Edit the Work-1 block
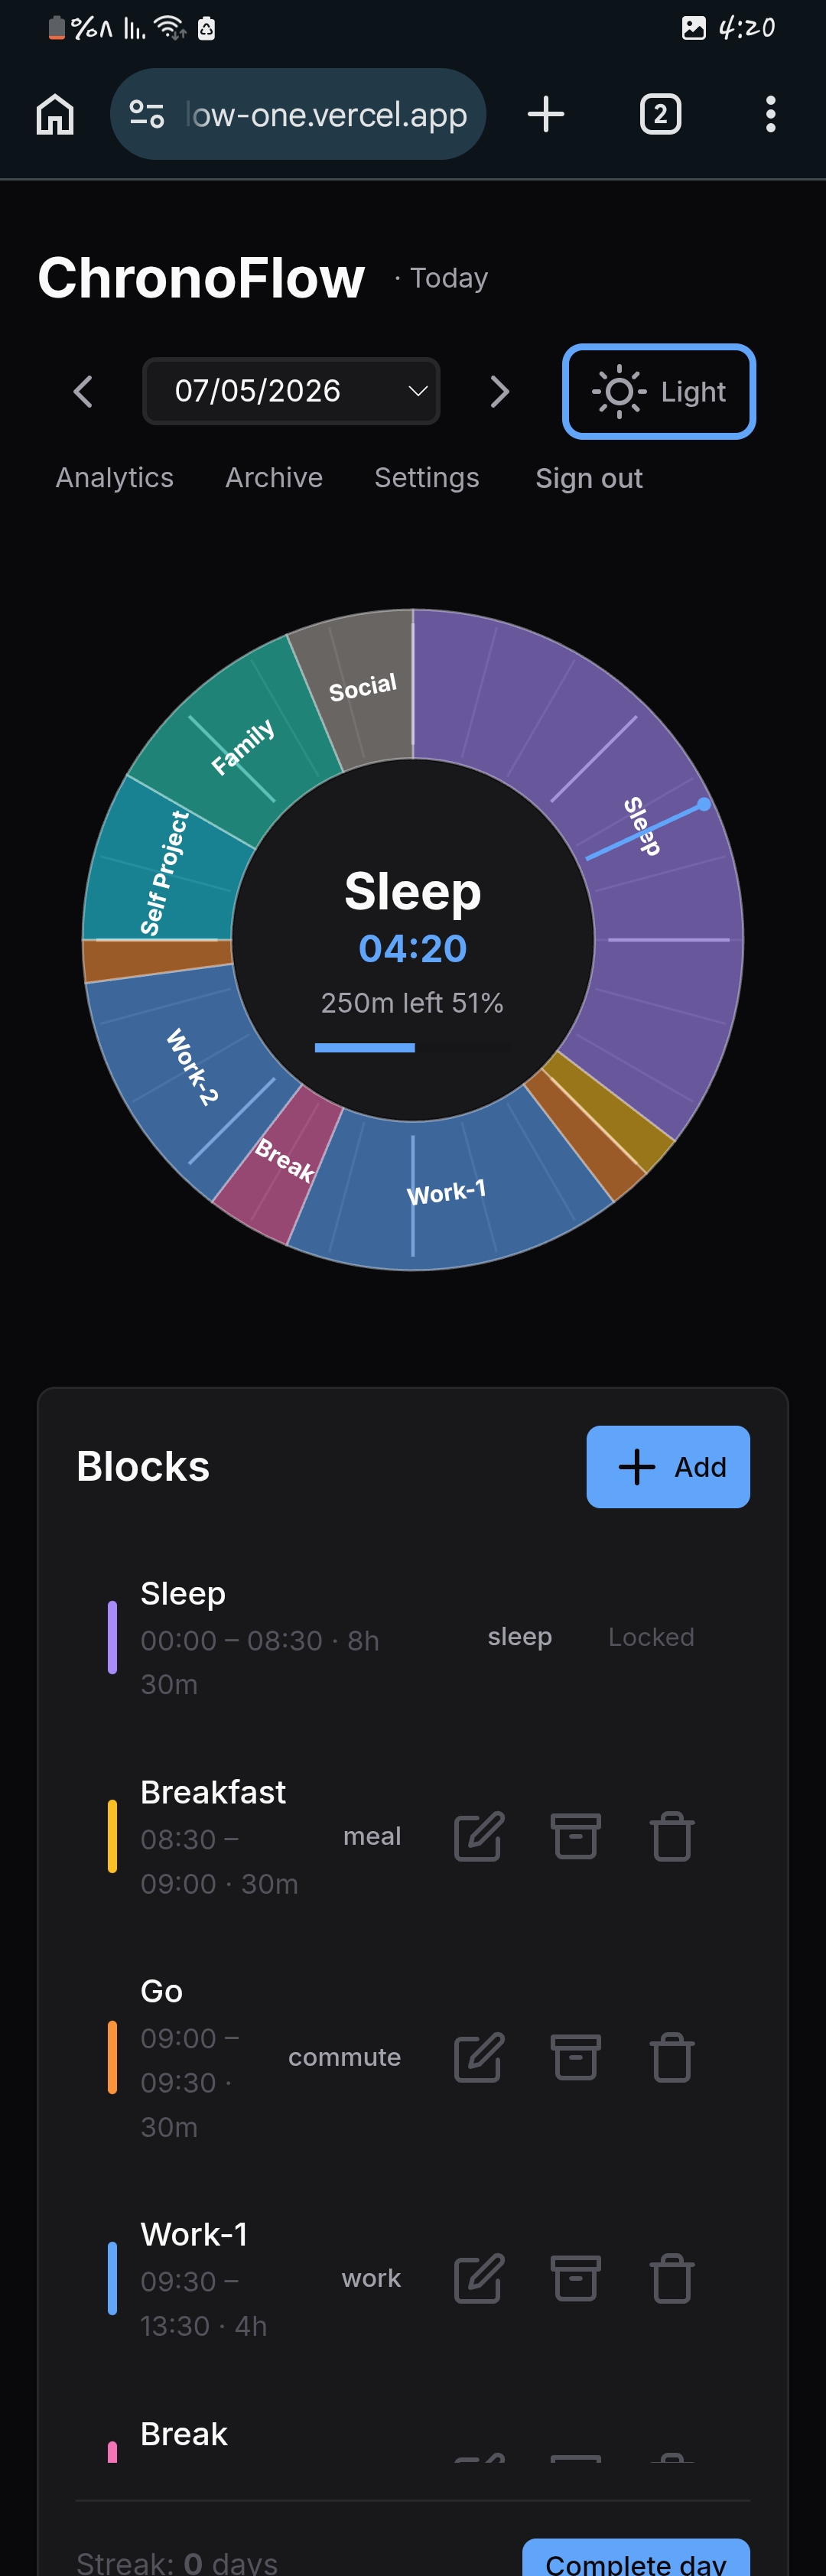Screen dimensions: 826x2576 (479, 2278)
